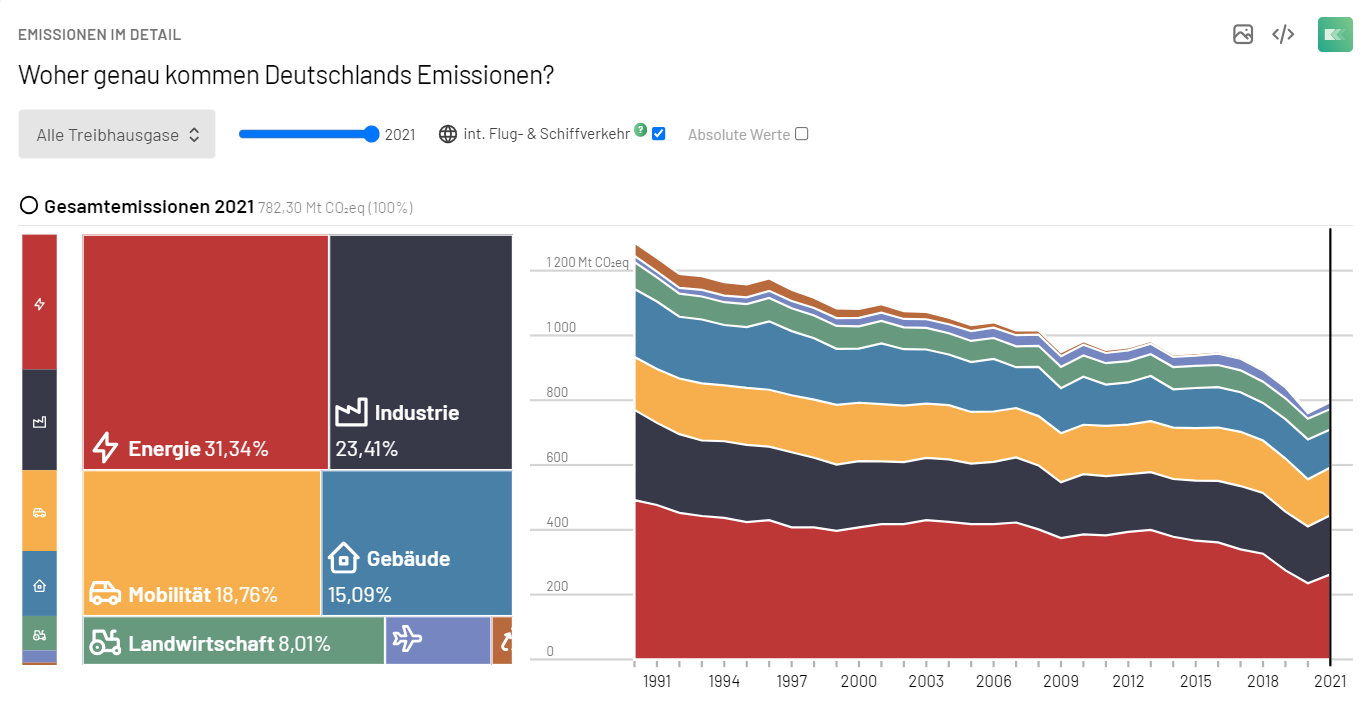This screenshot has height=703, width=1367.
Task: Click the download-as-image icon
Action: [x=1243, y=35]
